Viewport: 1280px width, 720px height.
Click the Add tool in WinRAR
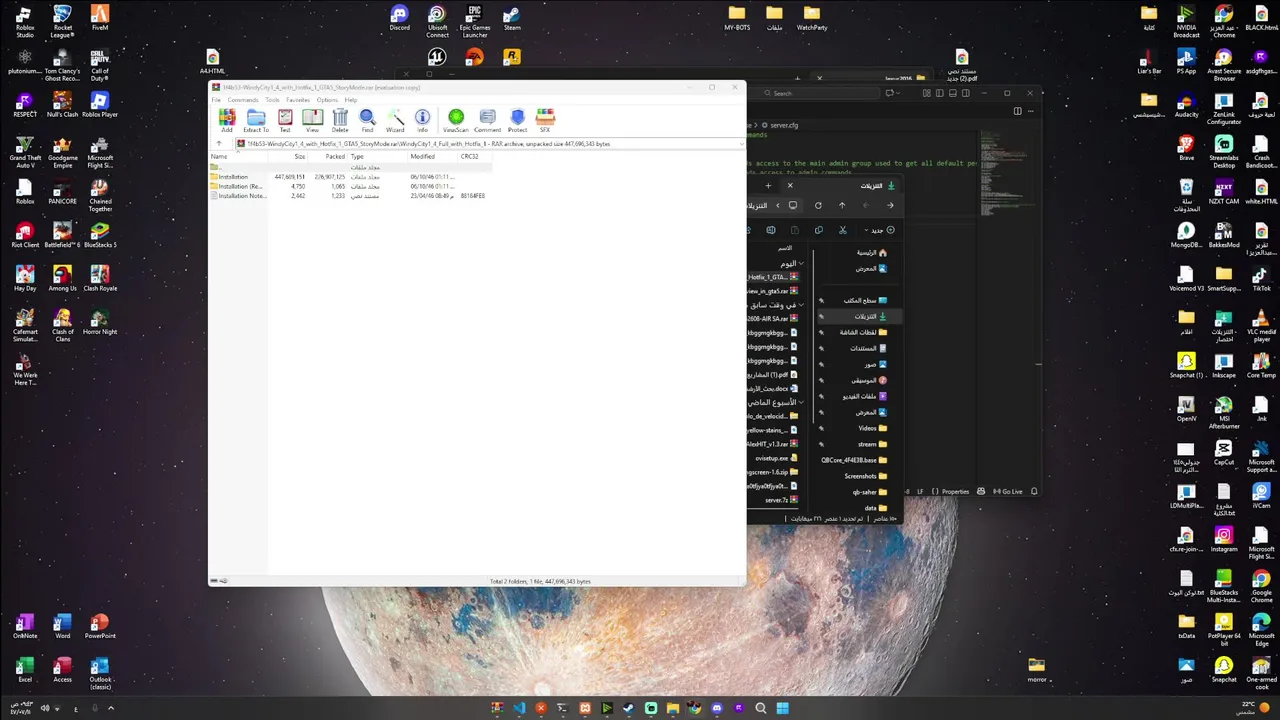tap(227, 121)
